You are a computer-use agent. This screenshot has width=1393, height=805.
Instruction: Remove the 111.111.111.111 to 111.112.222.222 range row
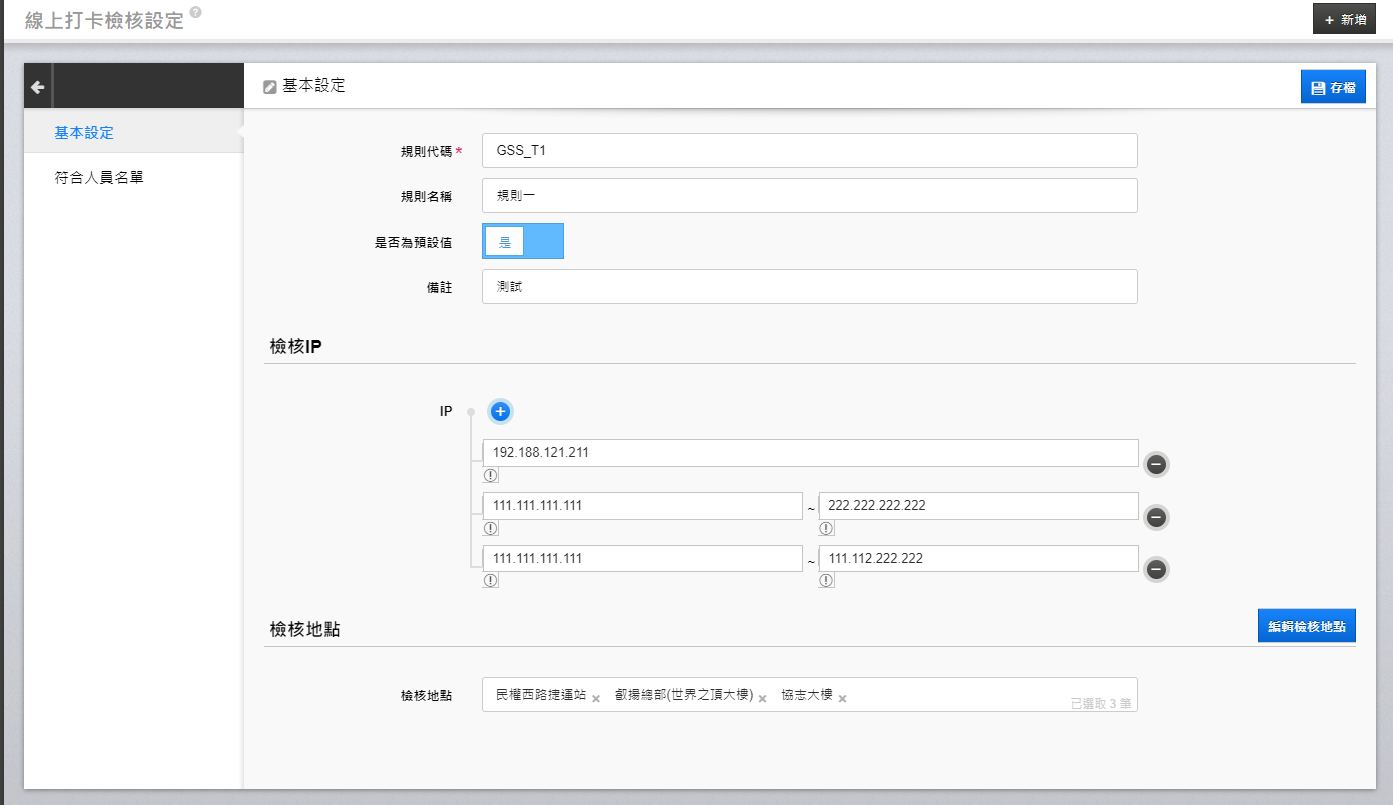point(1156,569)
